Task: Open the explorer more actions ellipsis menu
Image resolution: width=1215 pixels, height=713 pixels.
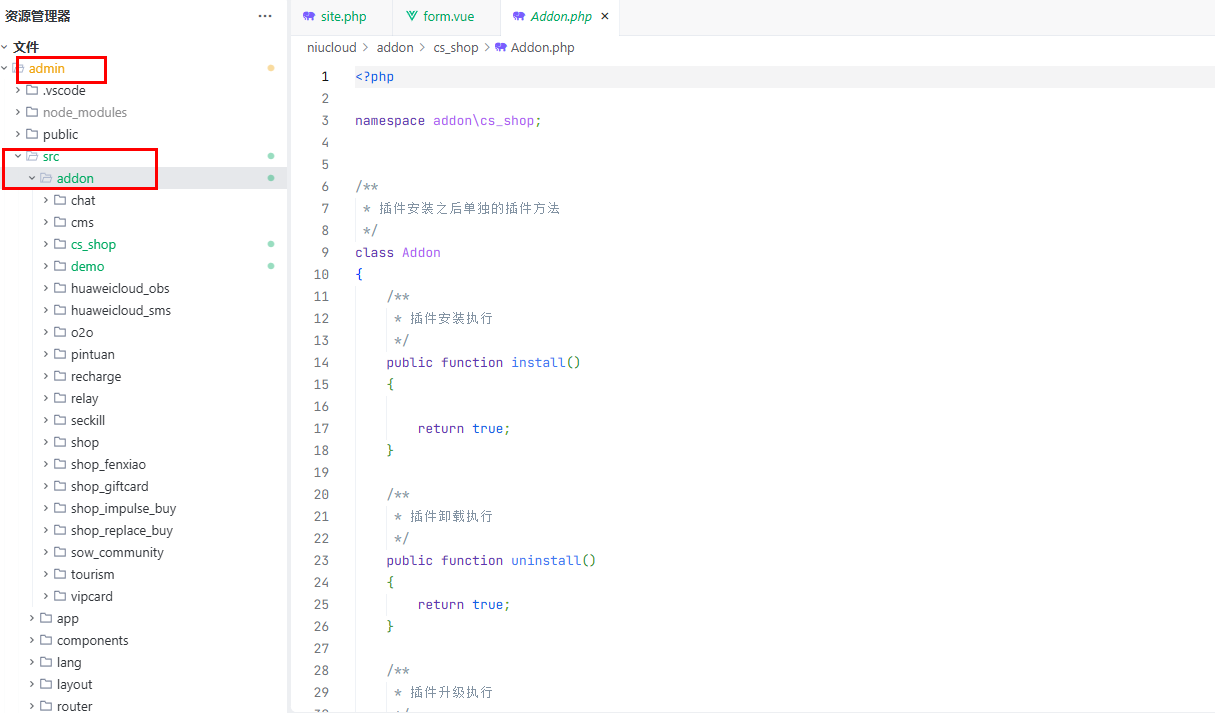Action: coord(265,16)
